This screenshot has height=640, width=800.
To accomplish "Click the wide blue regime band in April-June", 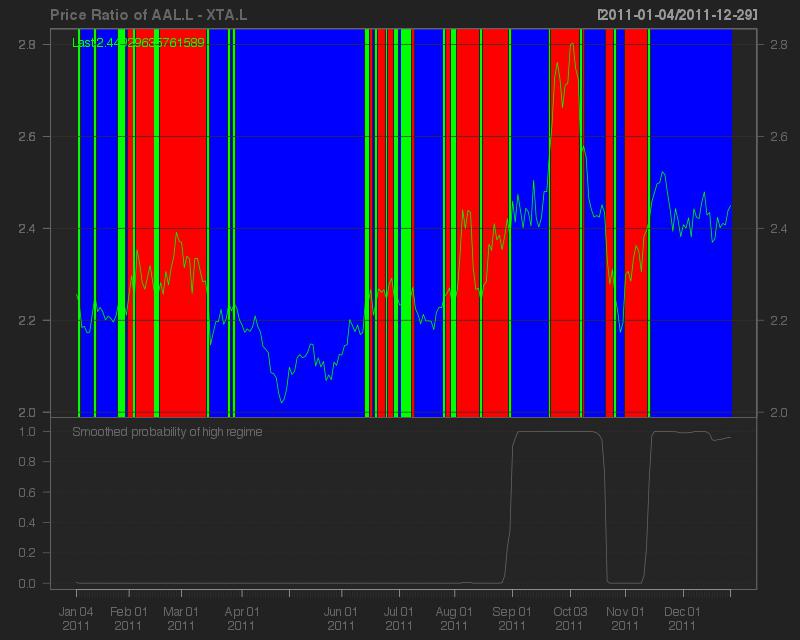I will tap(300, 223).
